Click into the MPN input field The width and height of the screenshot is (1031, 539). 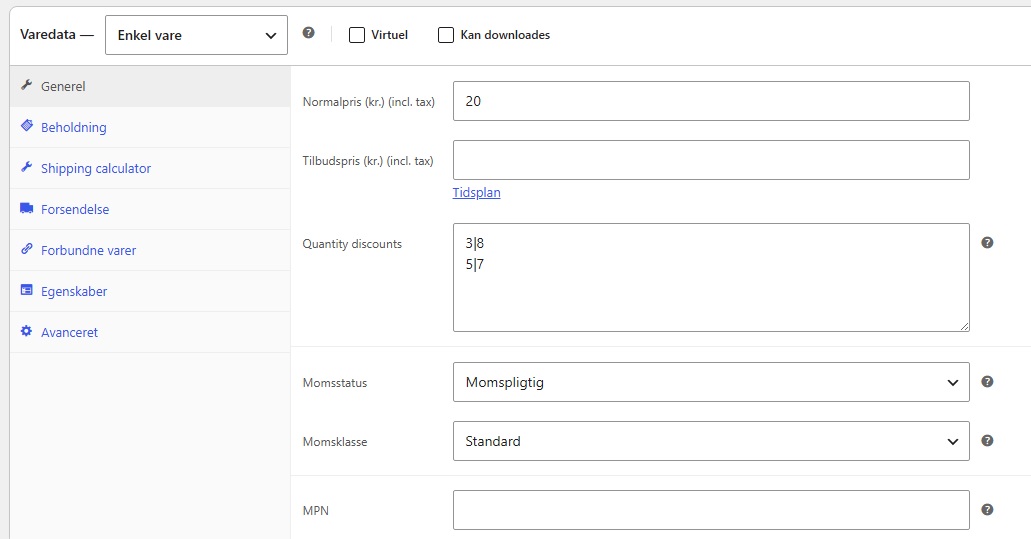[x=711, y=510]
